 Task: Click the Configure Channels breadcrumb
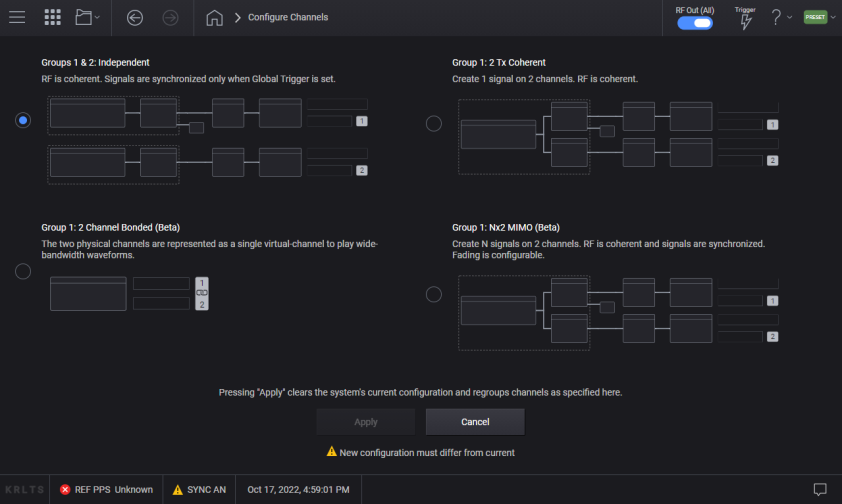coord(288,17)
